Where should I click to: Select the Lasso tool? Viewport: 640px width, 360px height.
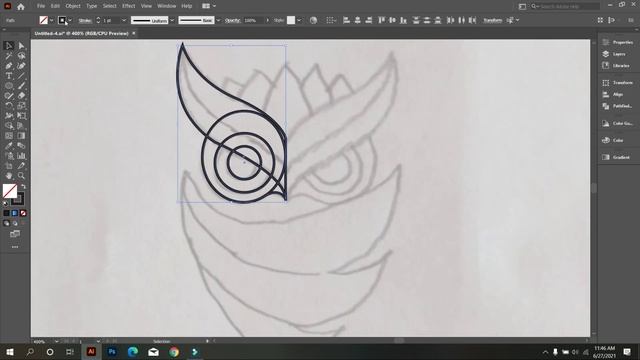pos(21,56)
